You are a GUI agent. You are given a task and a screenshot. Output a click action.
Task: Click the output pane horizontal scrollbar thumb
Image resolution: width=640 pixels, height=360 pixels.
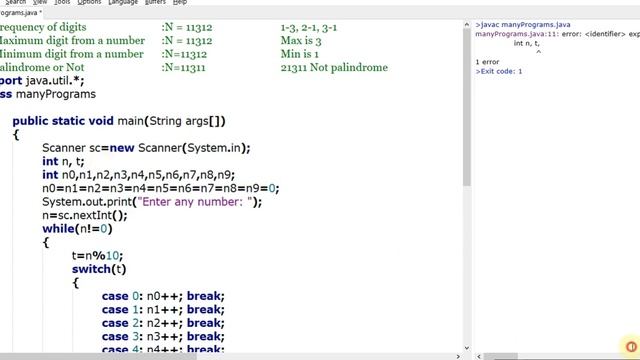pyautogui.click(x=501, y=356)
